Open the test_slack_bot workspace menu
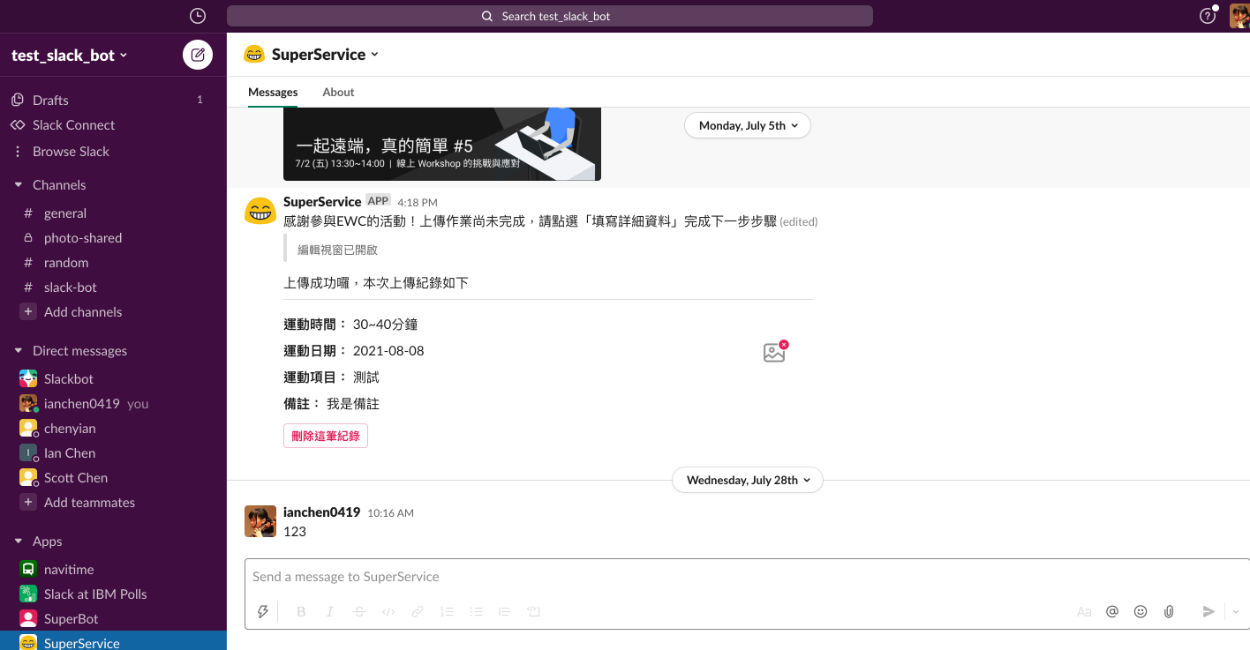 point(69,56)
